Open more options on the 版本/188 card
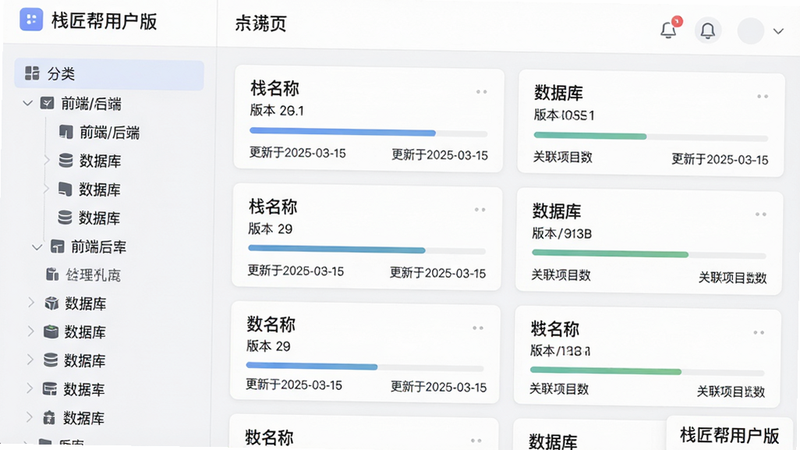 click(759, 333)
